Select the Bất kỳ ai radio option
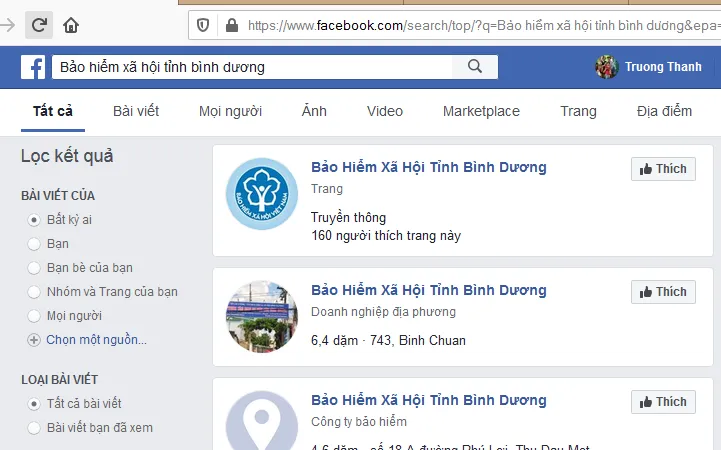The image size is (721, 450). (34, 220)
